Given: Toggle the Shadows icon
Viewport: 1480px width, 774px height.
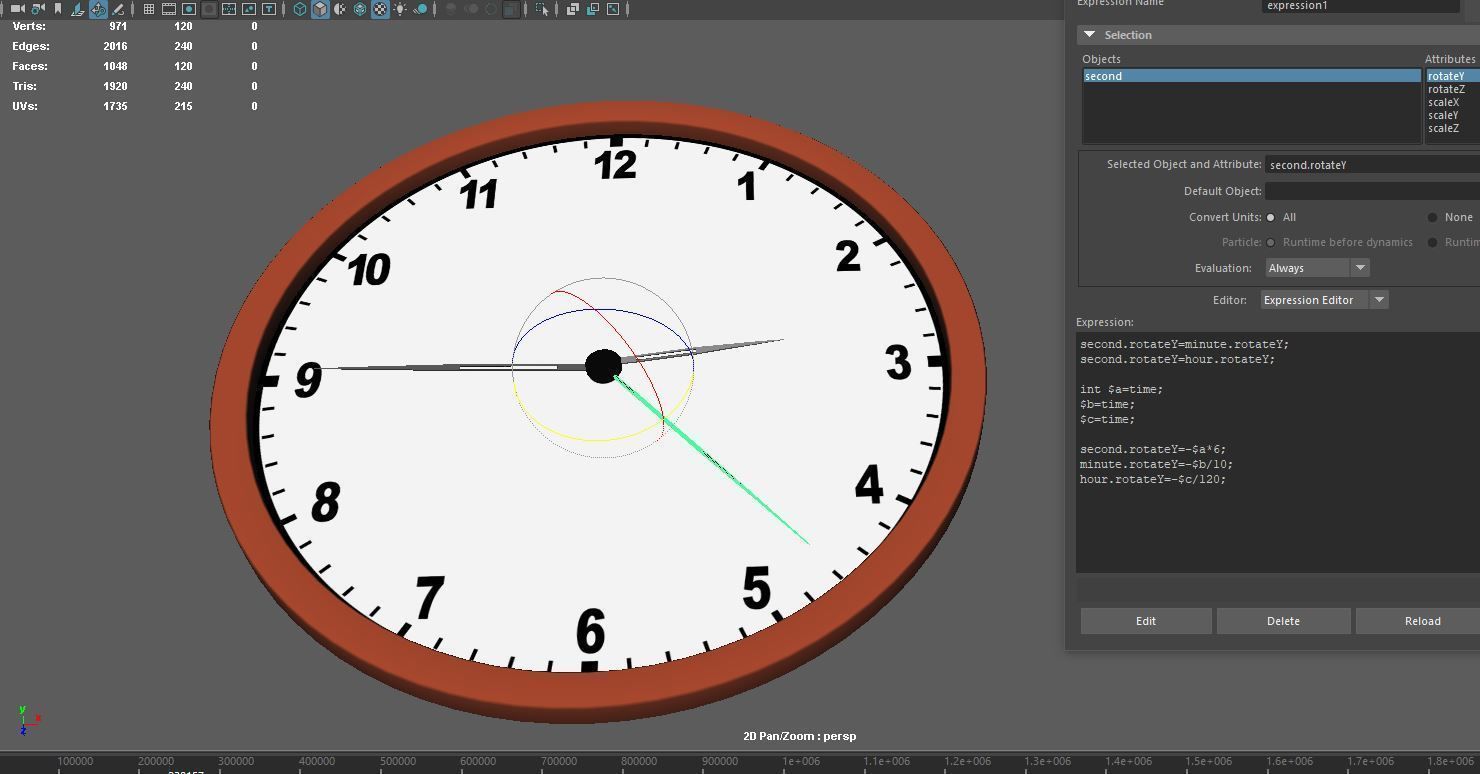Looking at the screenshot, I should coord(420,9).
